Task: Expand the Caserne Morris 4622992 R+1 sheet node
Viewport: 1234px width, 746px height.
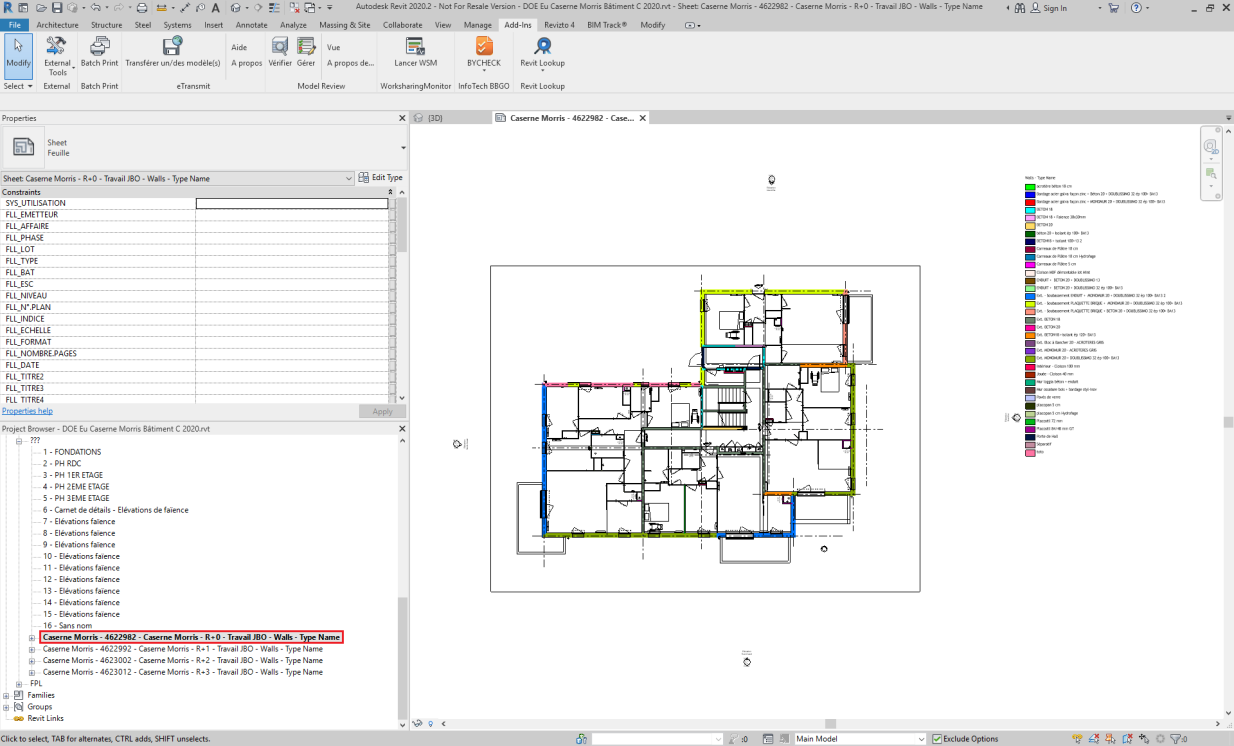Action: coord(32,649)
